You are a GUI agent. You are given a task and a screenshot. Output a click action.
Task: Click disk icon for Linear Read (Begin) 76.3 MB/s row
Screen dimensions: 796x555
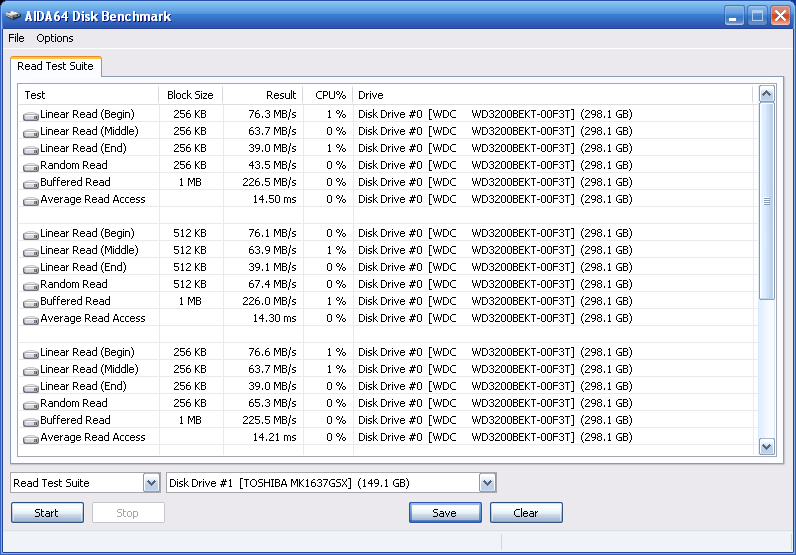pos(31,115)
